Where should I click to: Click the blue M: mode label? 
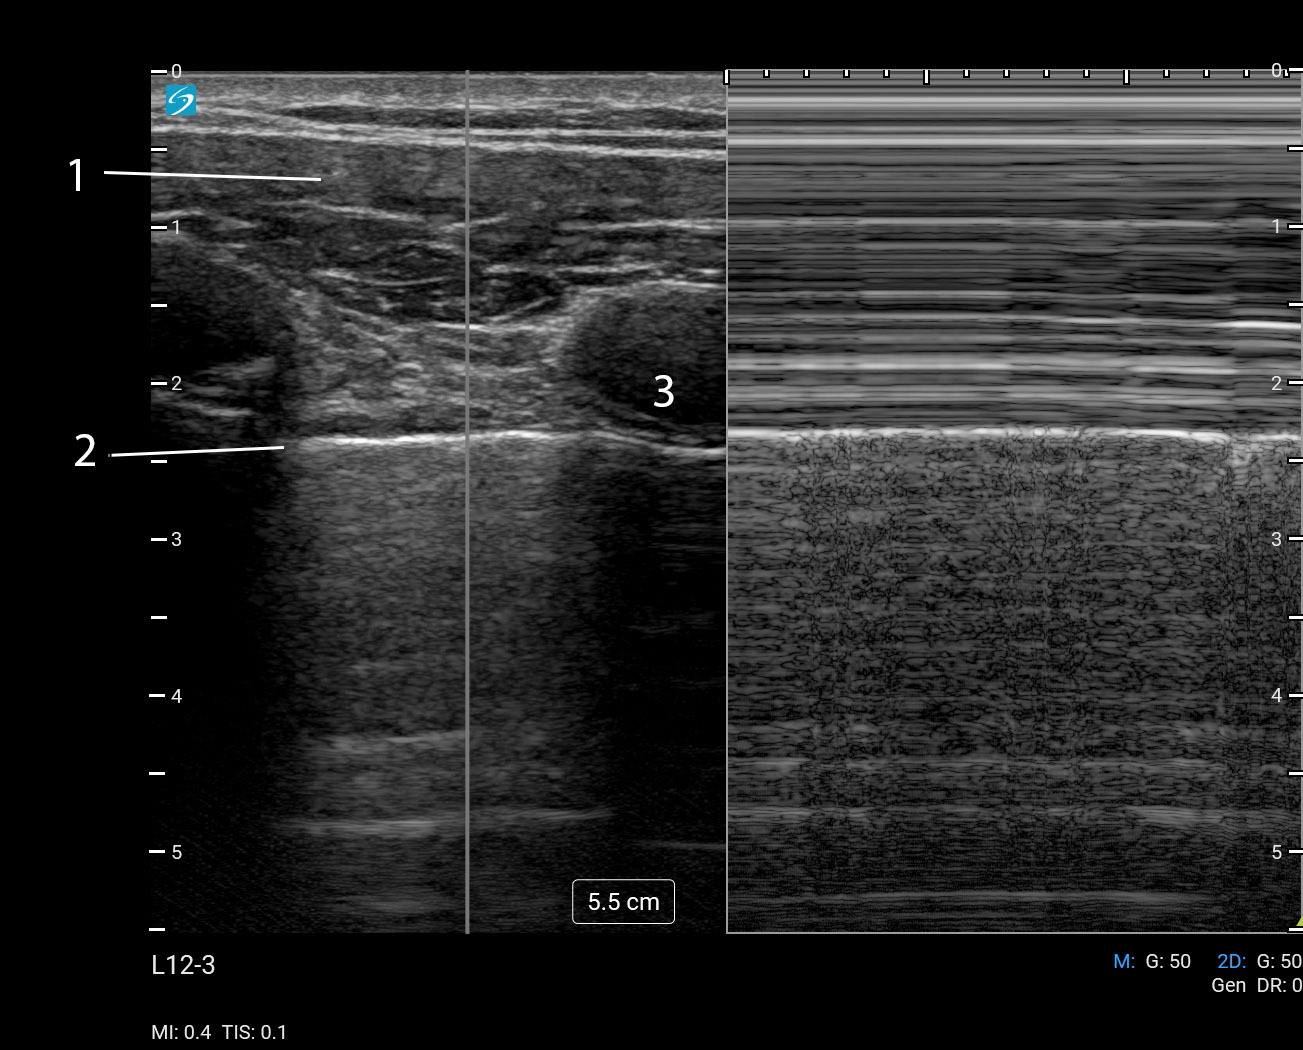coord(1124,961)
